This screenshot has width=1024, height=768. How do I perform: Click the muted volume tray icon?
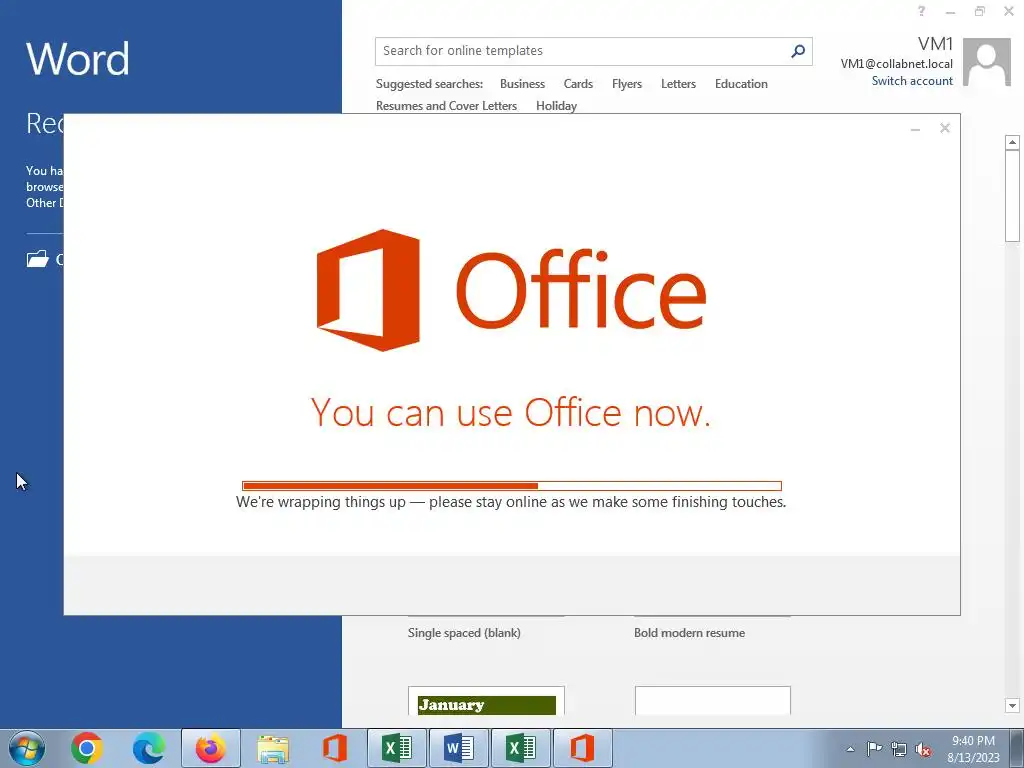(923, 749)
